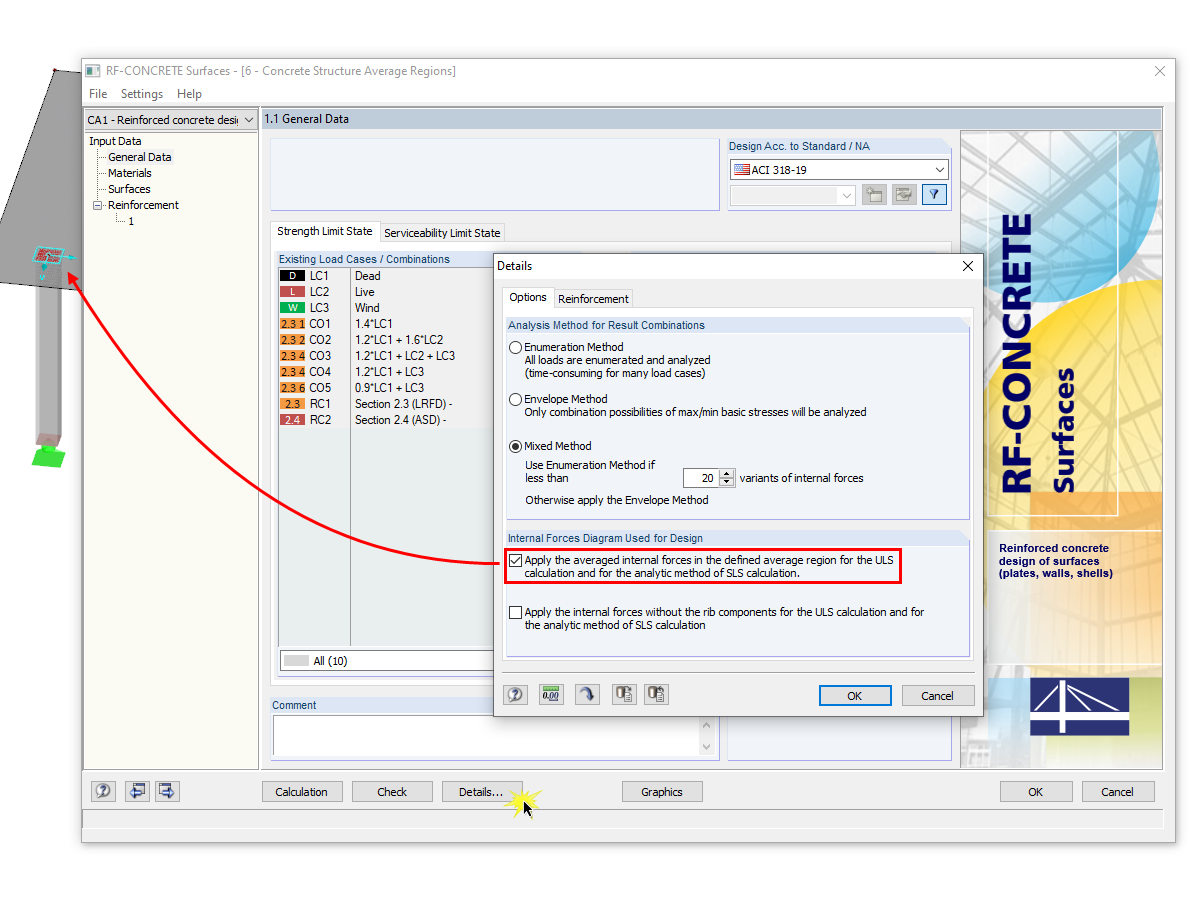This screenshot has width=1200, height=900.
Task: Select combination CO1 1.4*LC1
Action: [386, 324]
